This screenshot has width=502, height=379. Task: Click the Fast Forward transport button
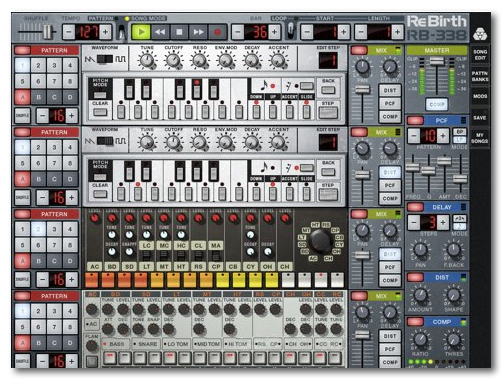pos(198,32)
